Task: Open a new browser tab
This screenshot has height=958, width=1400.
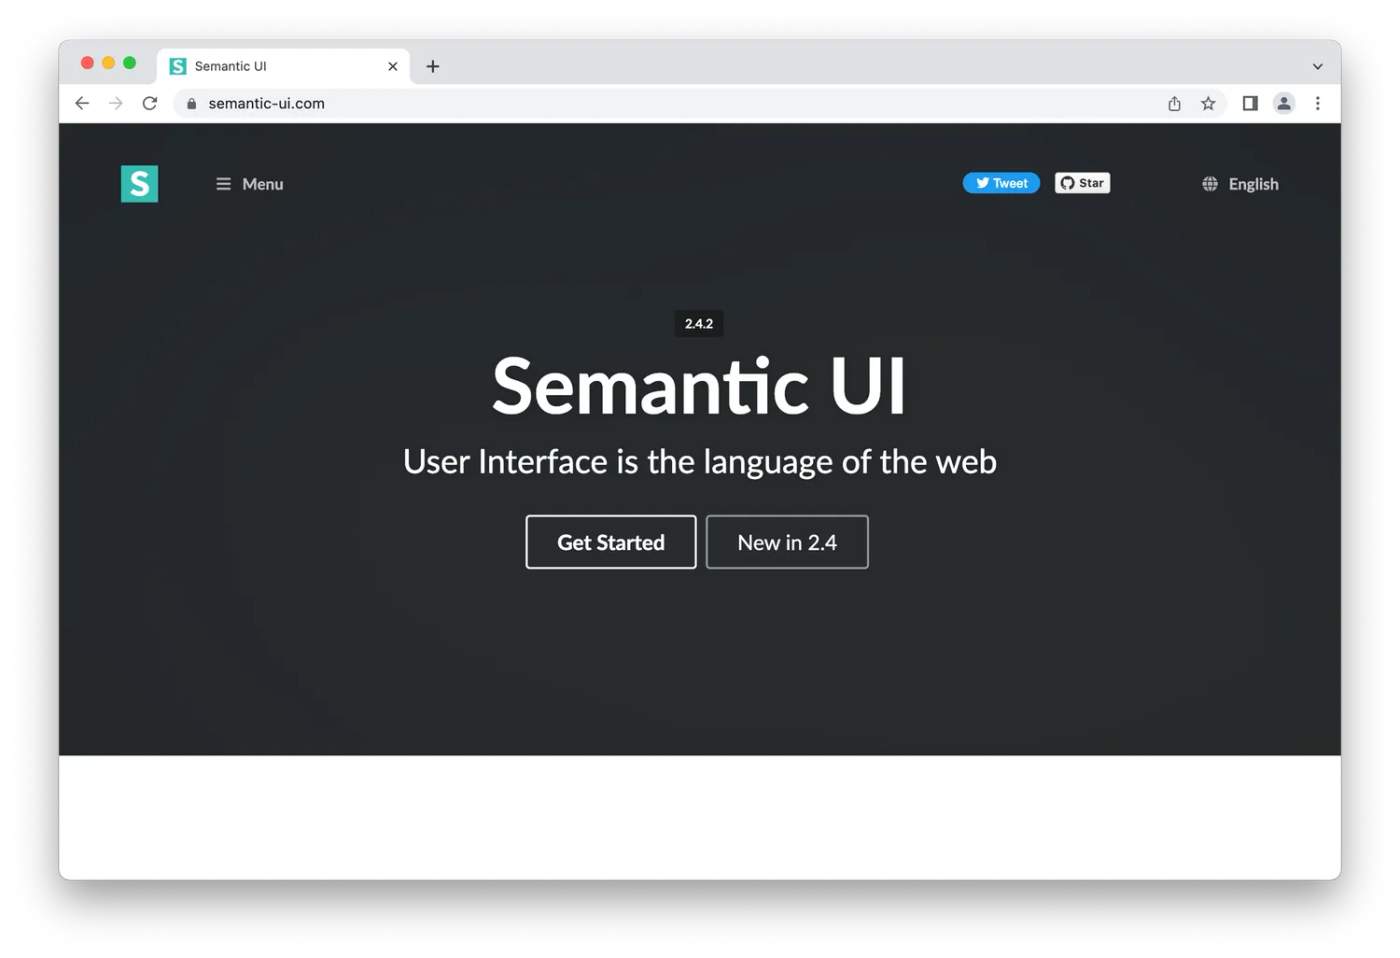Action: [x=432, y=66]
